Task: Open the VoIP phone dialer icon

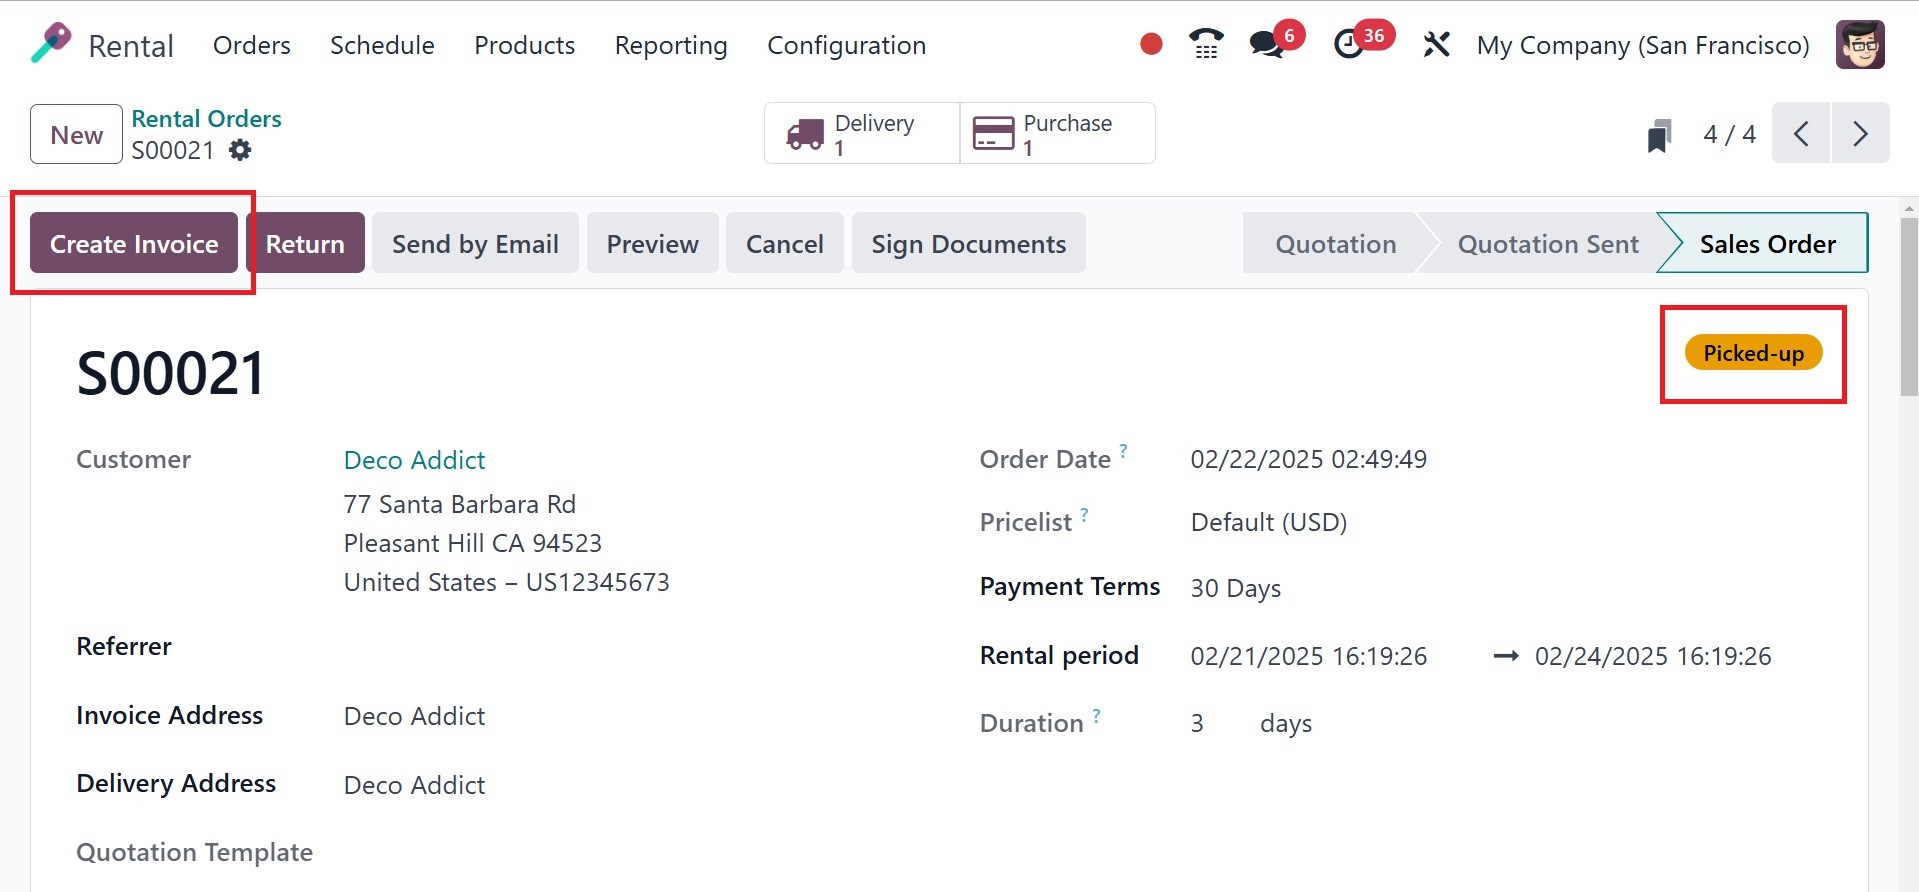Action: pyautogui.click(x=1206, y=44)
